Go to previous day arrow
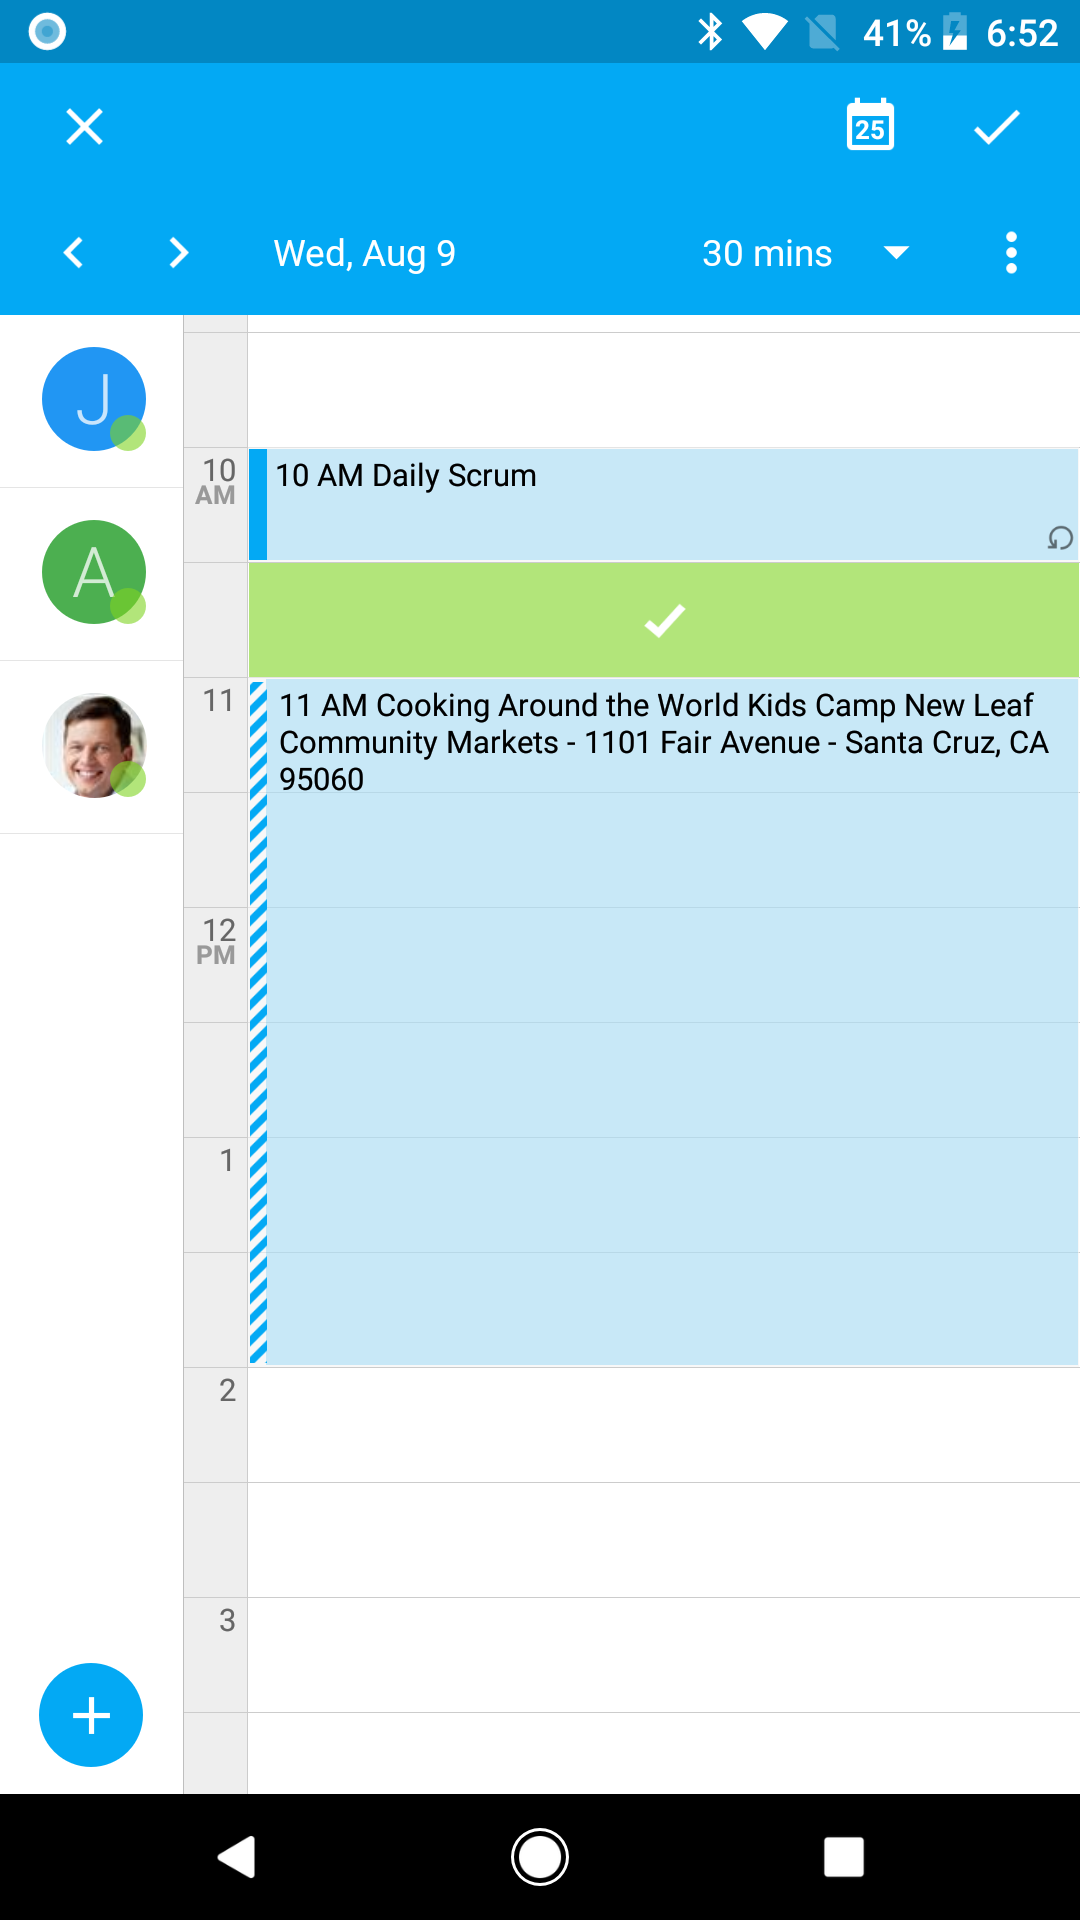 (73, 253)
